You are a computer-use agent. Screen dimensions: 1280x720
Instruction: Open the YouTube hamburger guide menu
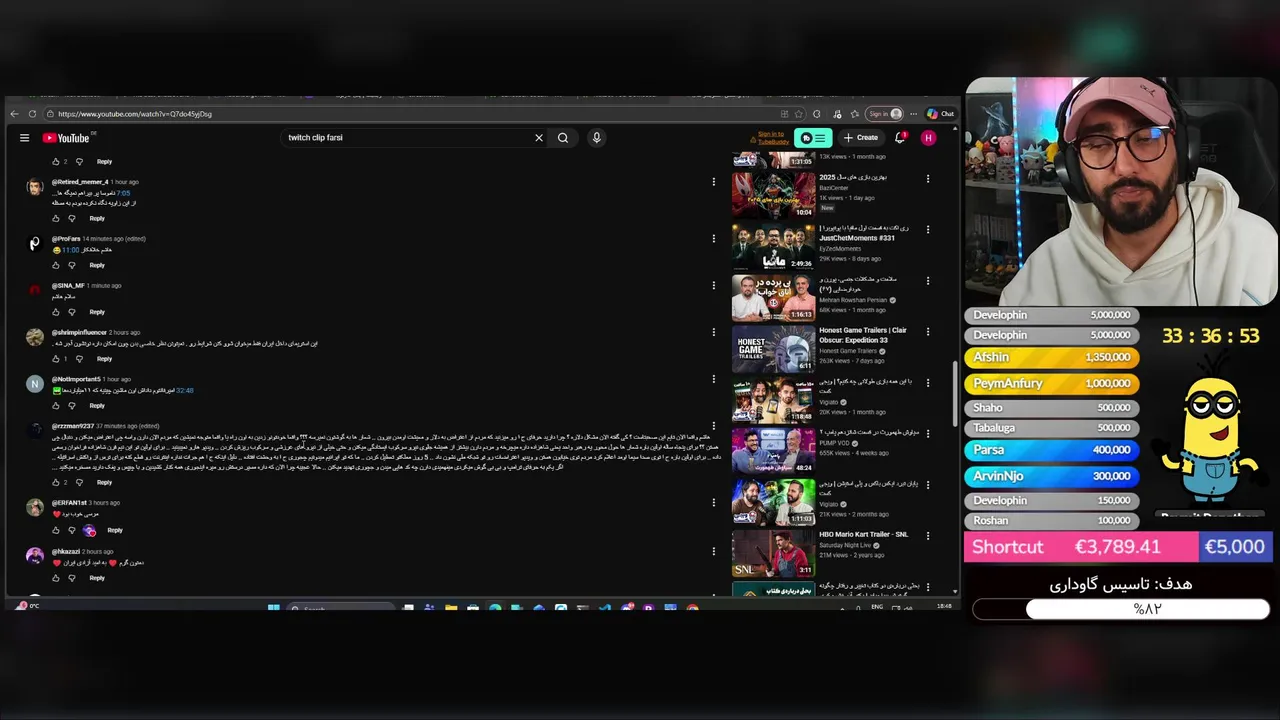[x=24, y=138]
